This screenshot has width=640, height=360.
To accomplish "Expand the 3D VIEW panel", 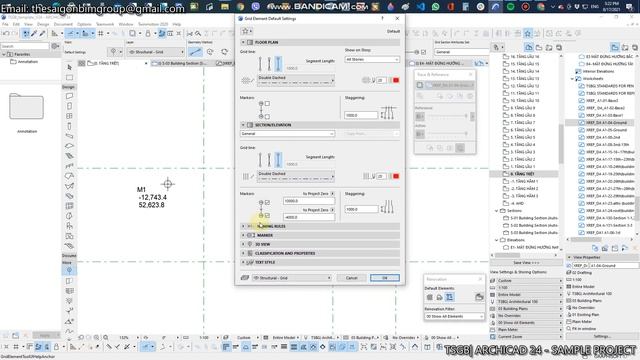I will (243, 244).
